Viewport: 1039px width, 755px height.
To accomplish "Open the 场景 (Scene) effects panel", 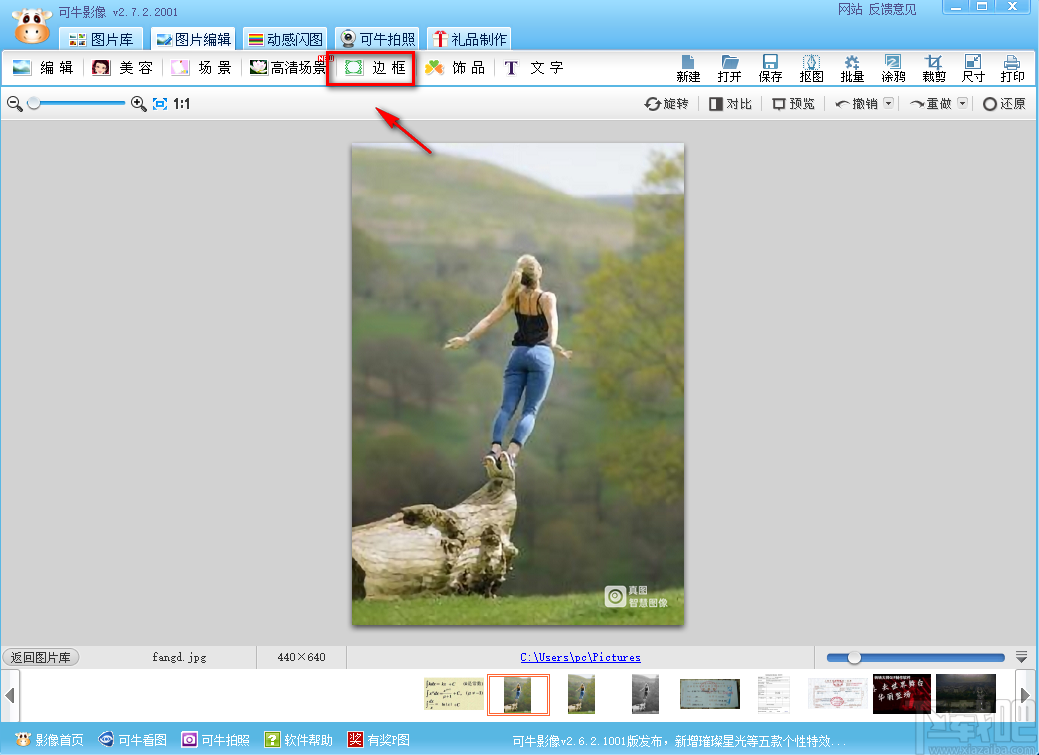I will (x=201, y=68).
